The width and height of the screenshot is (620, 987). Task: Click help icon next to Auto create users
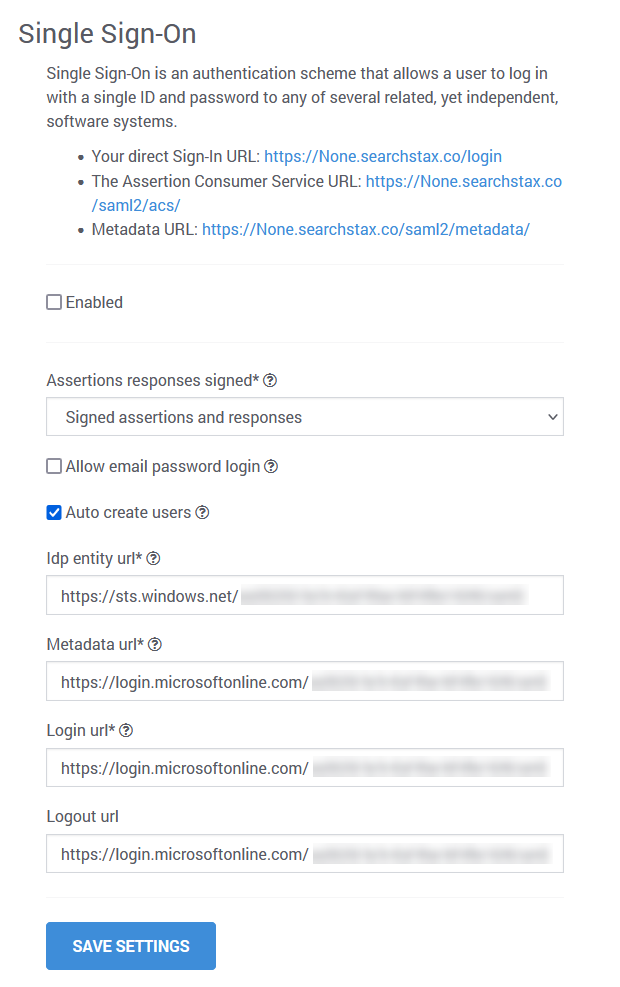[202, 512]
